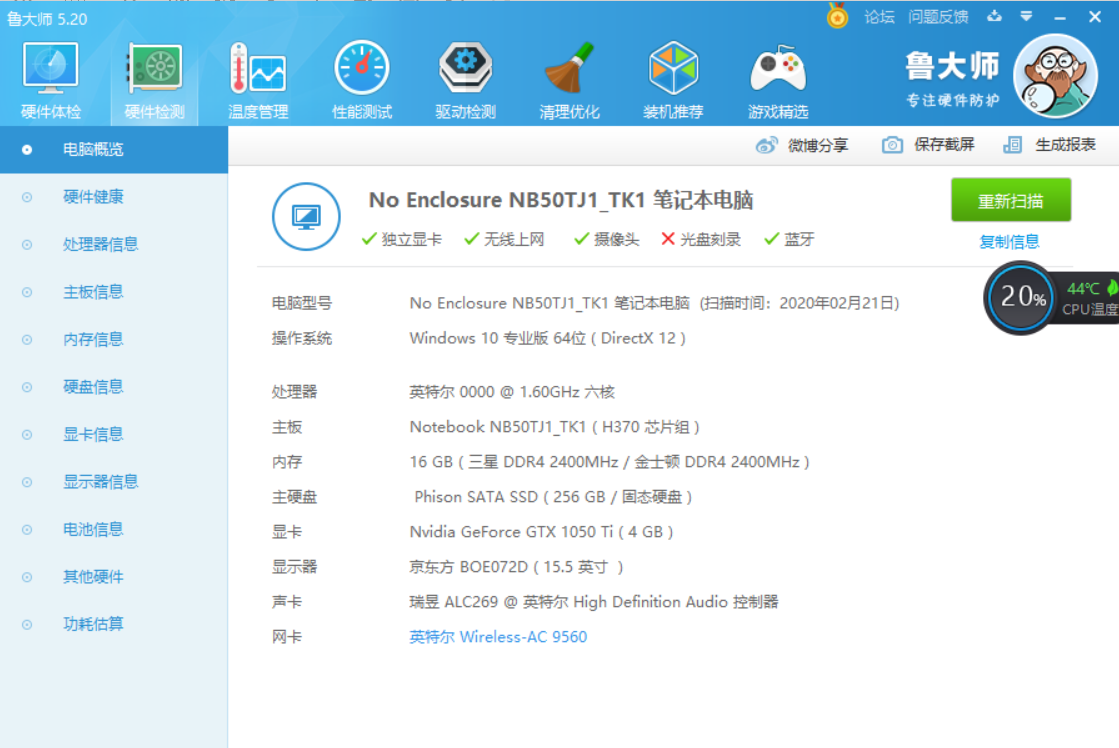Select 电脑概览 sidebar tab
1119x748 pixels.
coord(114,149)
